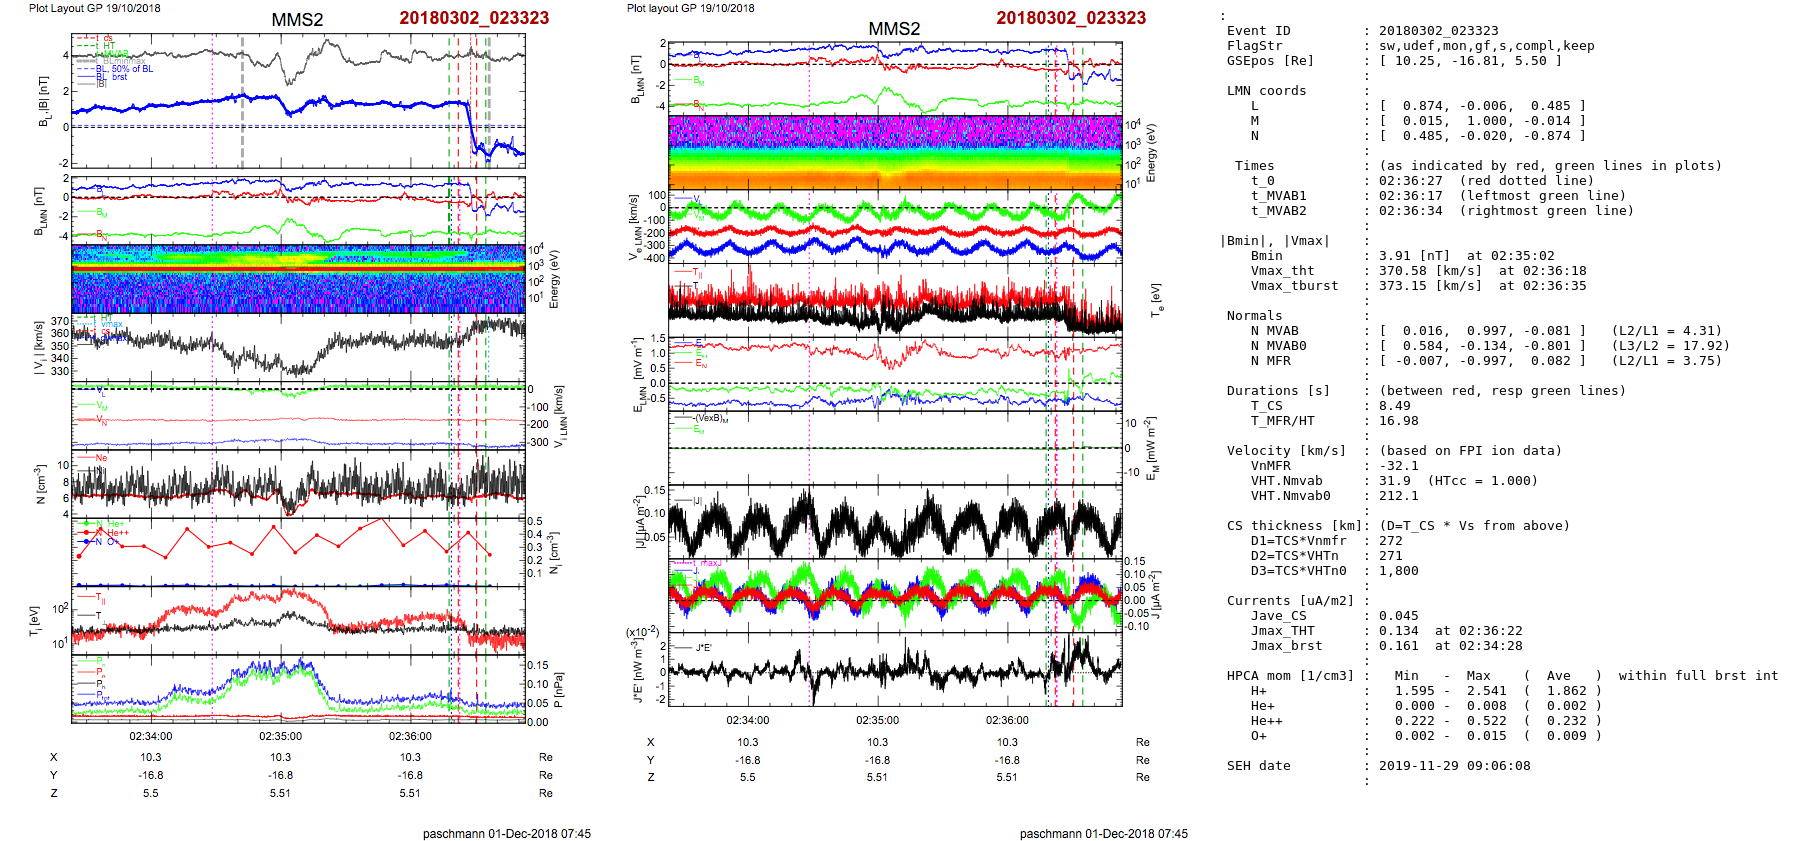The height and width of the screenshot is (841, 1804).
Task: Click the ion energy spectrogram in left plot
Action: click(x=298, y=278)
